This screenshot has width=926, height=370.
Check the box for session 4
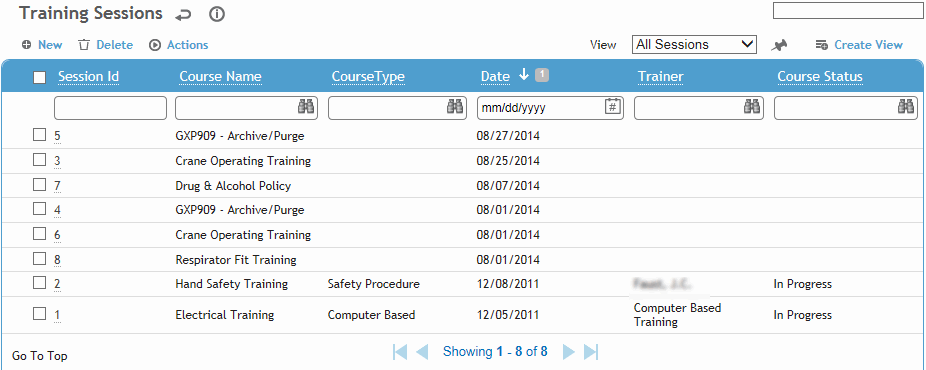[39, 208]
